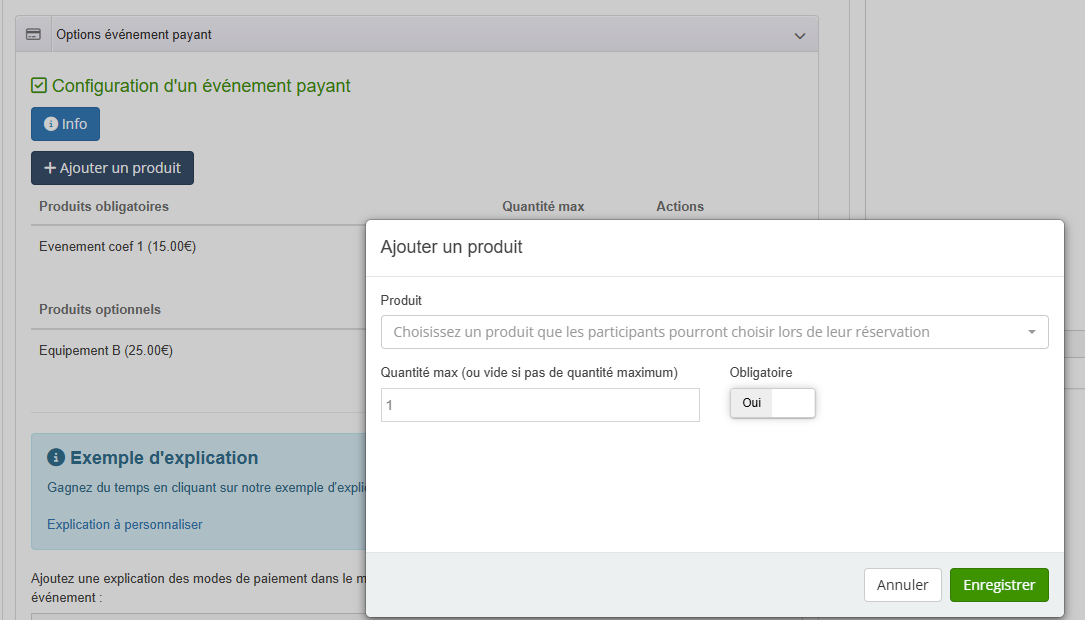The height and width of the screenshot is (620, 1085).
Task: Collapse the Options événement payant panel chevron
Action: 799,35
